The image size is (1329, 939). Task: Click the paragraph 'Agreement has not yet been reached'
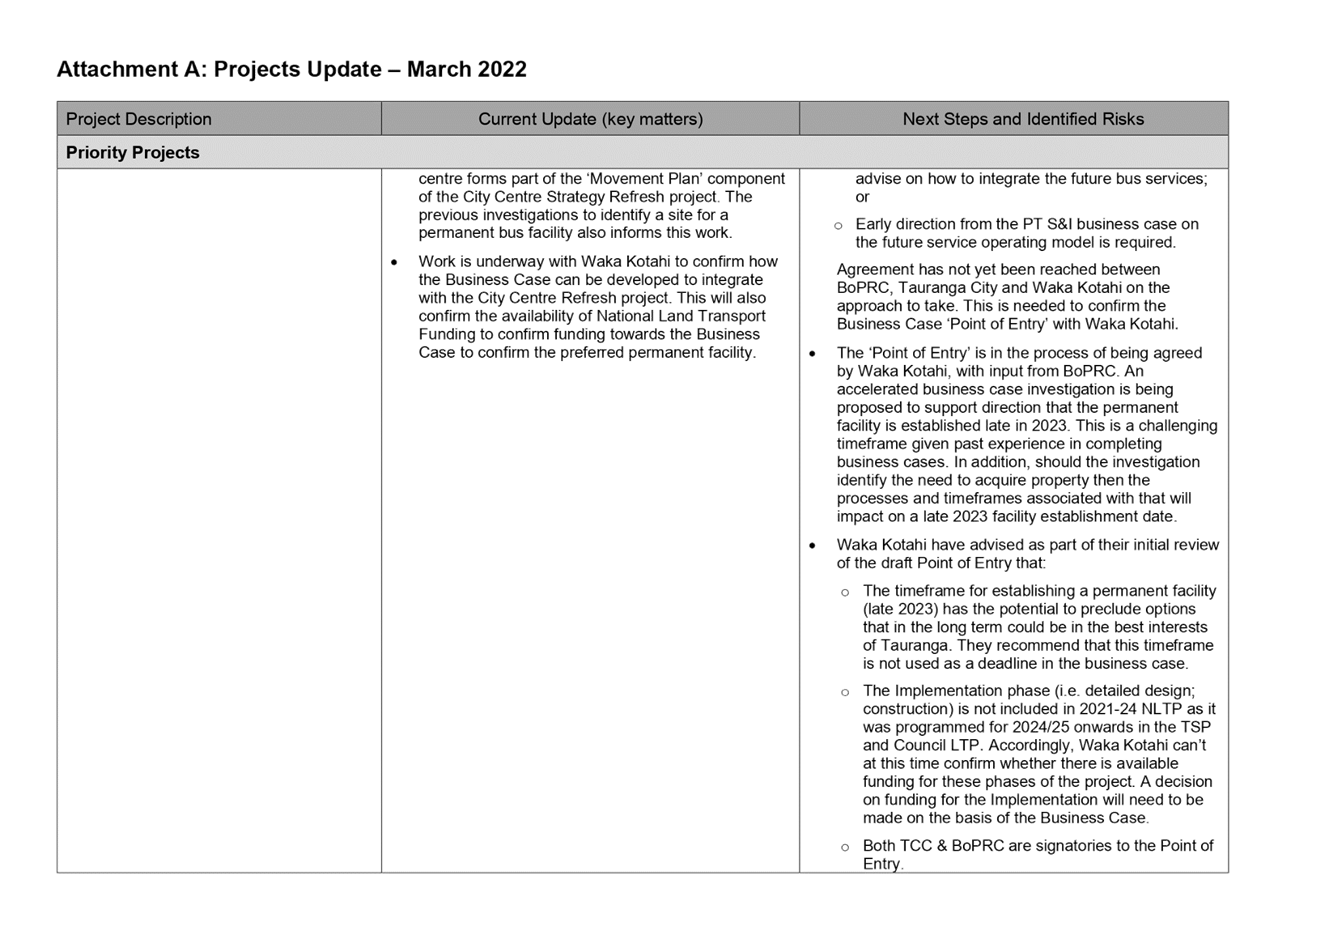pyautogui.click(x=1007, y=297)
